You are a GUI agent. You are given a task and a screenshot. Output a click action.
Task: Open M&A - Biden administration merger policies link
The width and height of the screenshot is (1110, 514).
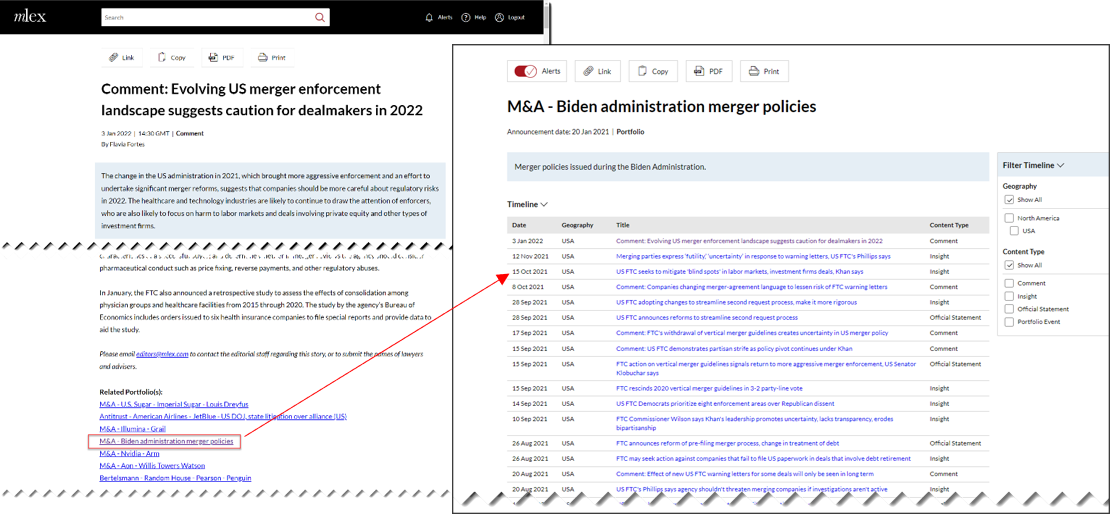click(x=166, y=441)
